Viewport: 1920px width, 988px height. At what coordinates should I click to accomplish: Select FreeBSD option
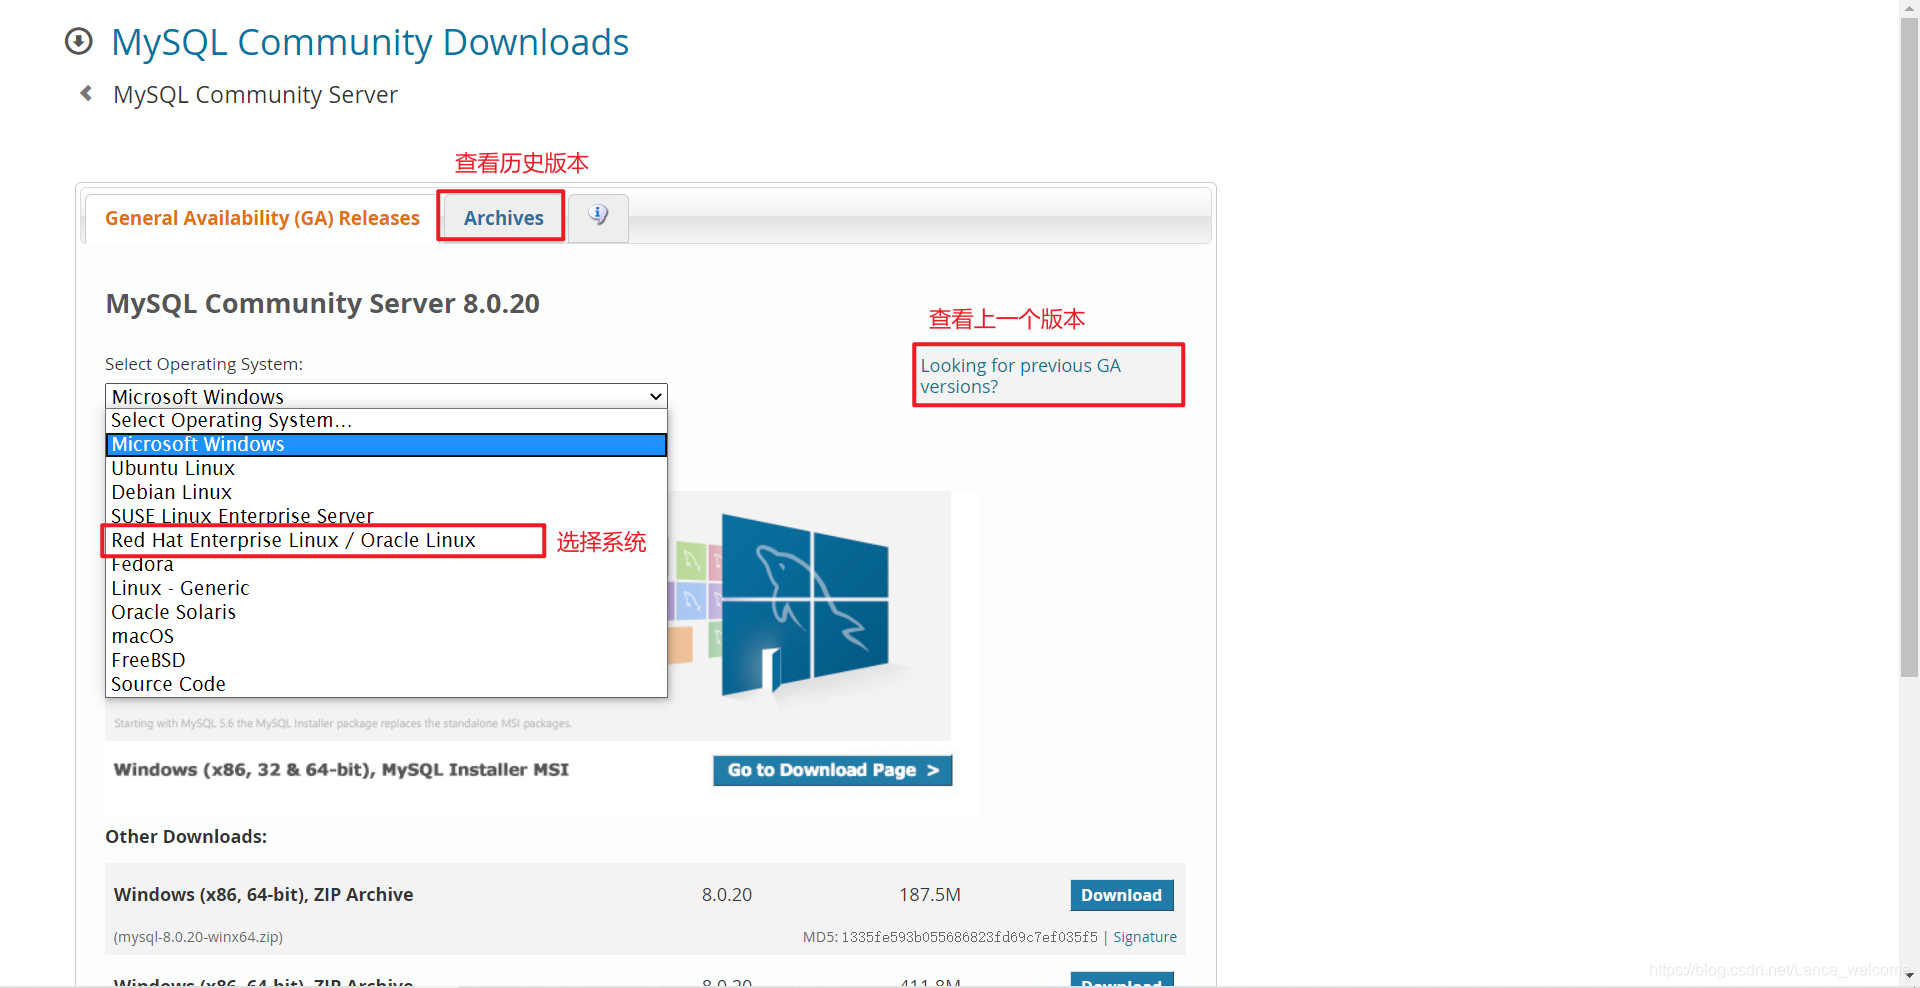tap(386, 660)
